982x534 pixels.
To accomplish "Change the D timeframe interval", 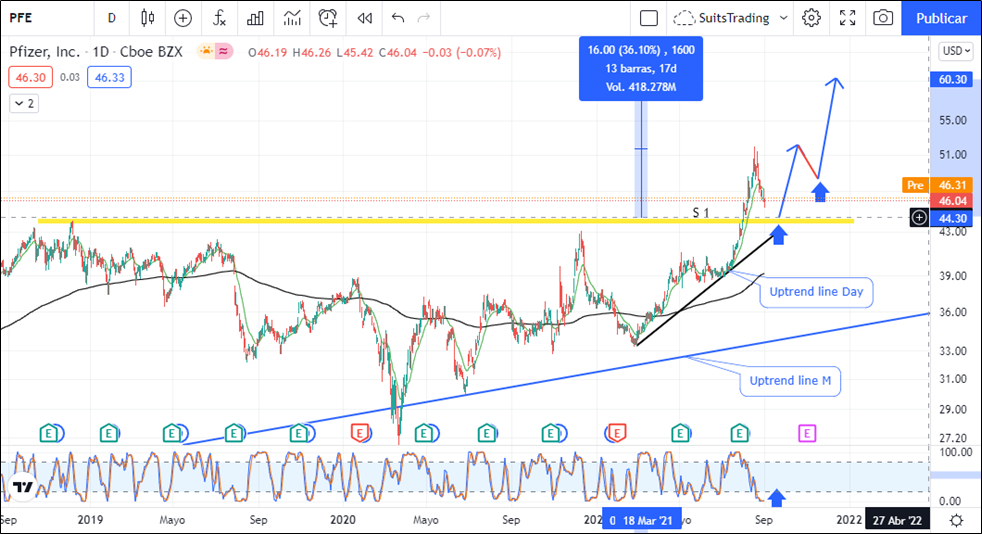I will tap(111, 17).
